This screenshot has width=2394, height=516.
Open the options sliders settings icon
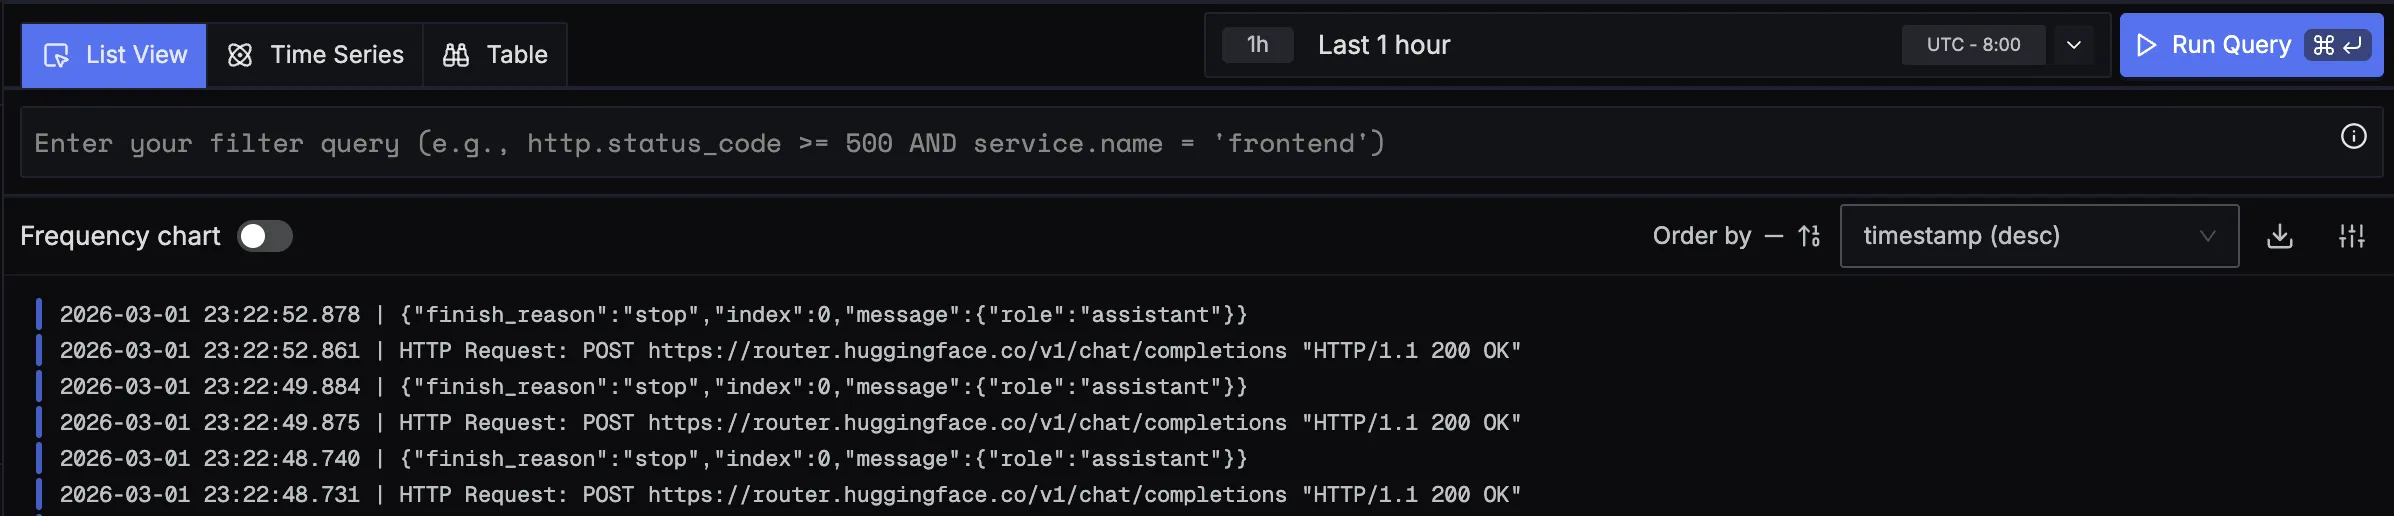coord(2351,237)
